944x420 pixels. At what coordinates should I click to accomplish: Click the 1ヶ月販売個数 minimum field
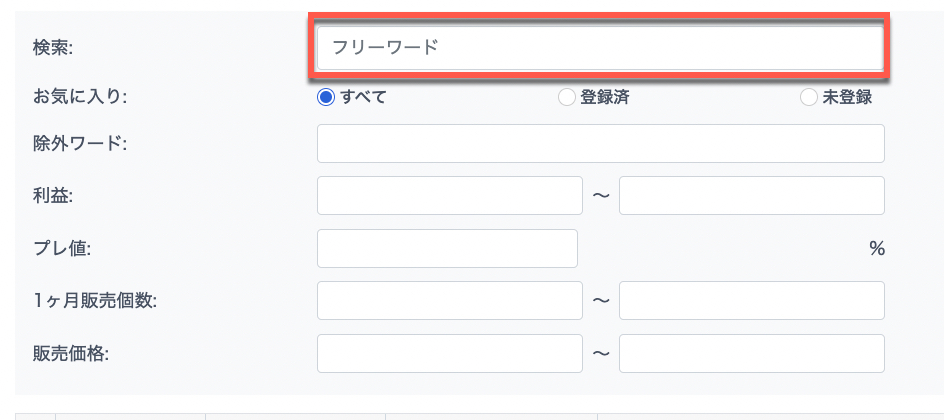[449, 300]
